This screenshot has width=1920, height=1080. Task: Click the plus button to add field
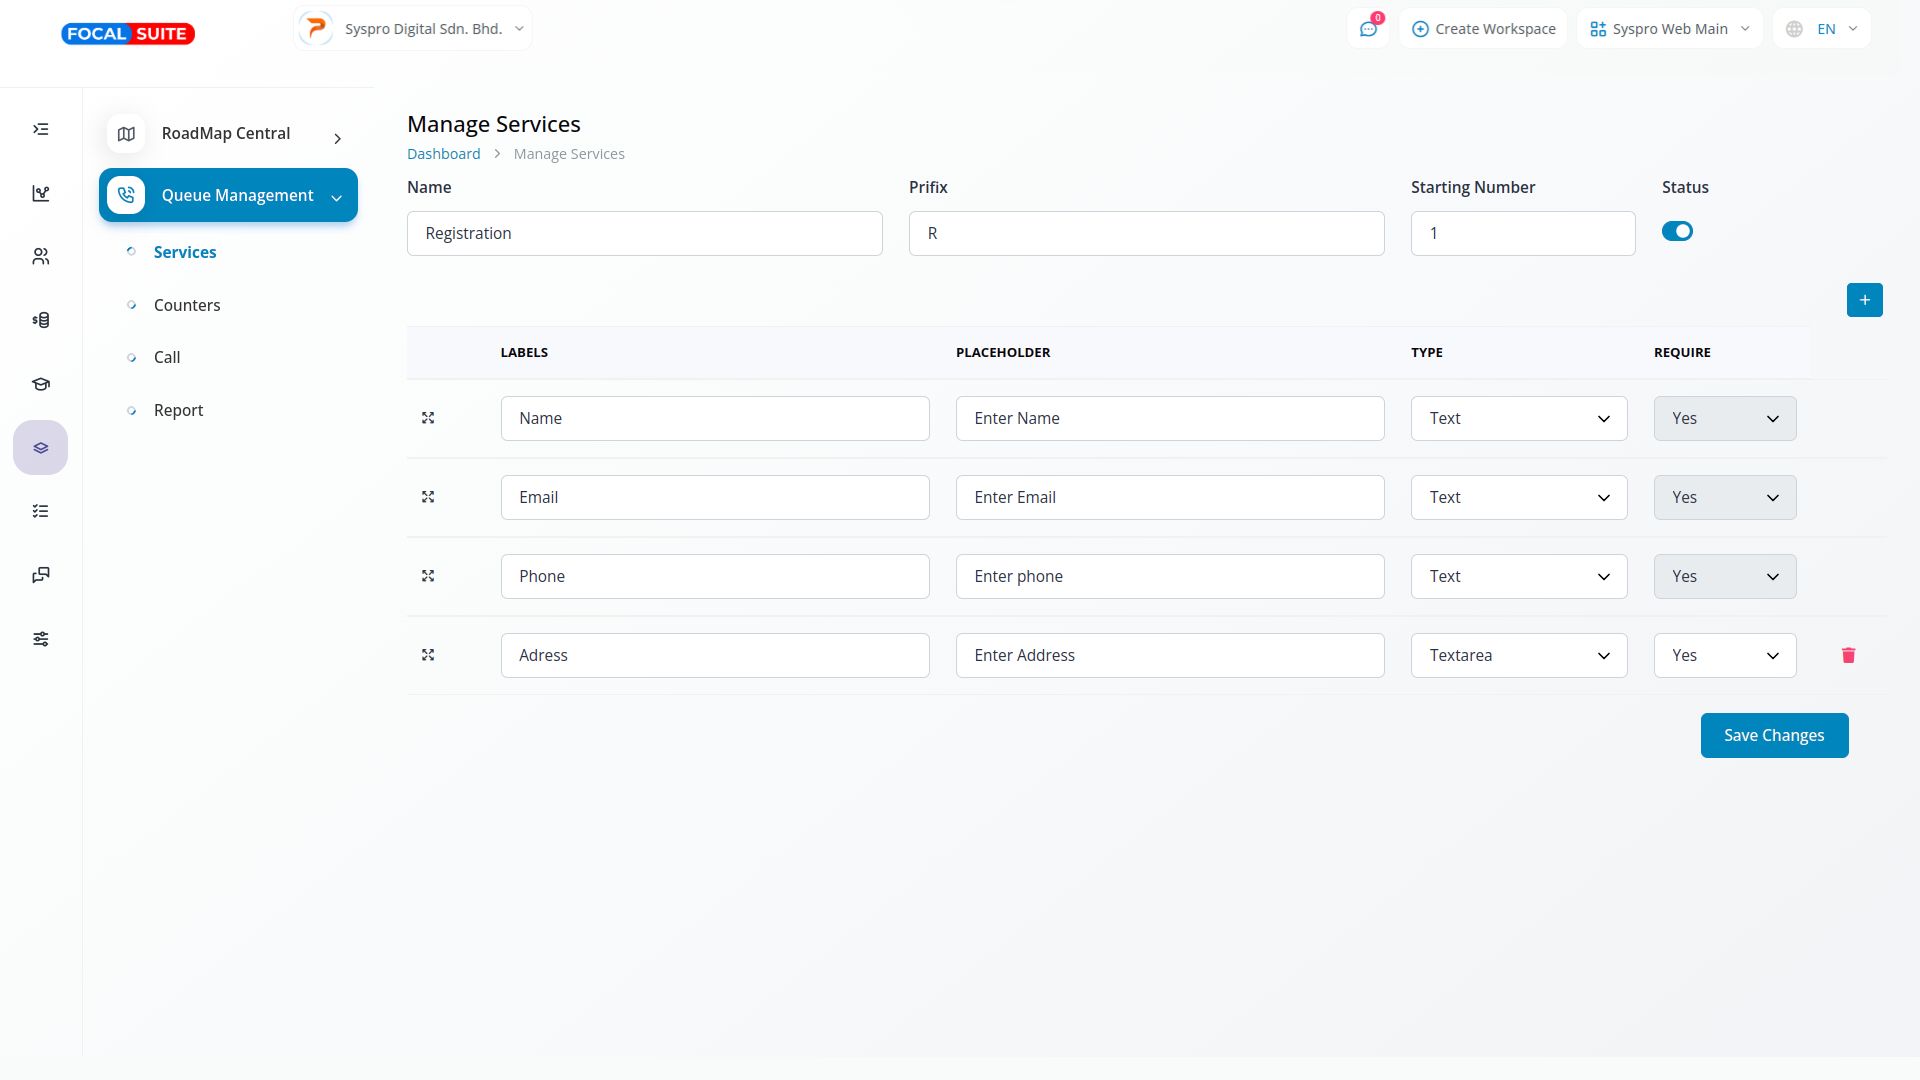point(1864,300)
